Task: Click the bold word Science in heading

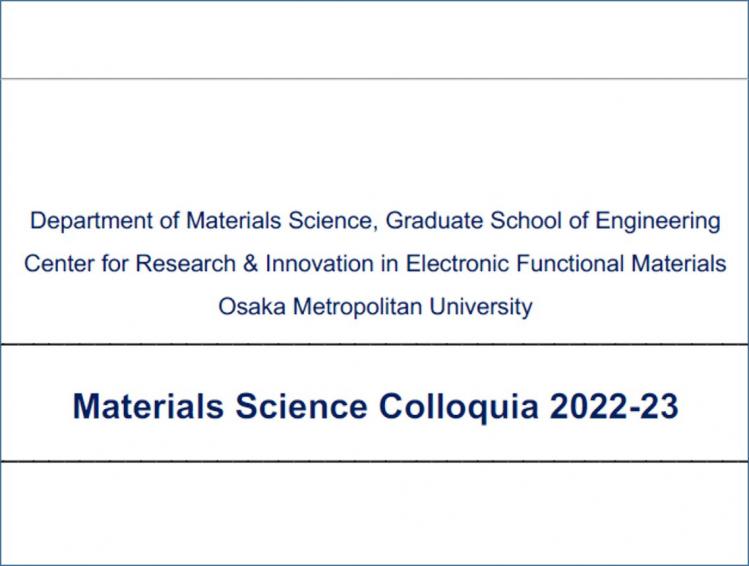Action: point(301,406)
